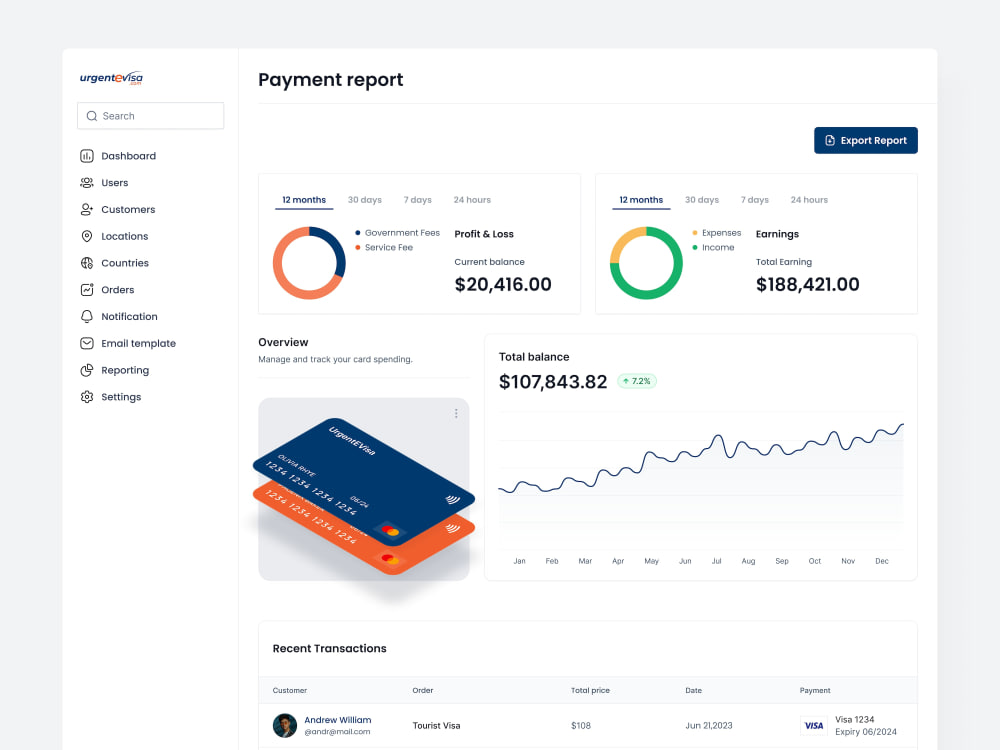The width and height of the screenshot is (1000, 750).
Task: Click the Tourist Visa order cell
Action: [436, 726]
